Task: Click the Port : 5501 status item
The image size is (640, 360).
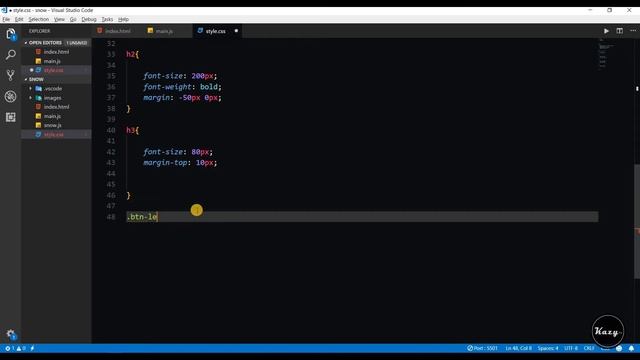Action: click(x=482, y=348)
